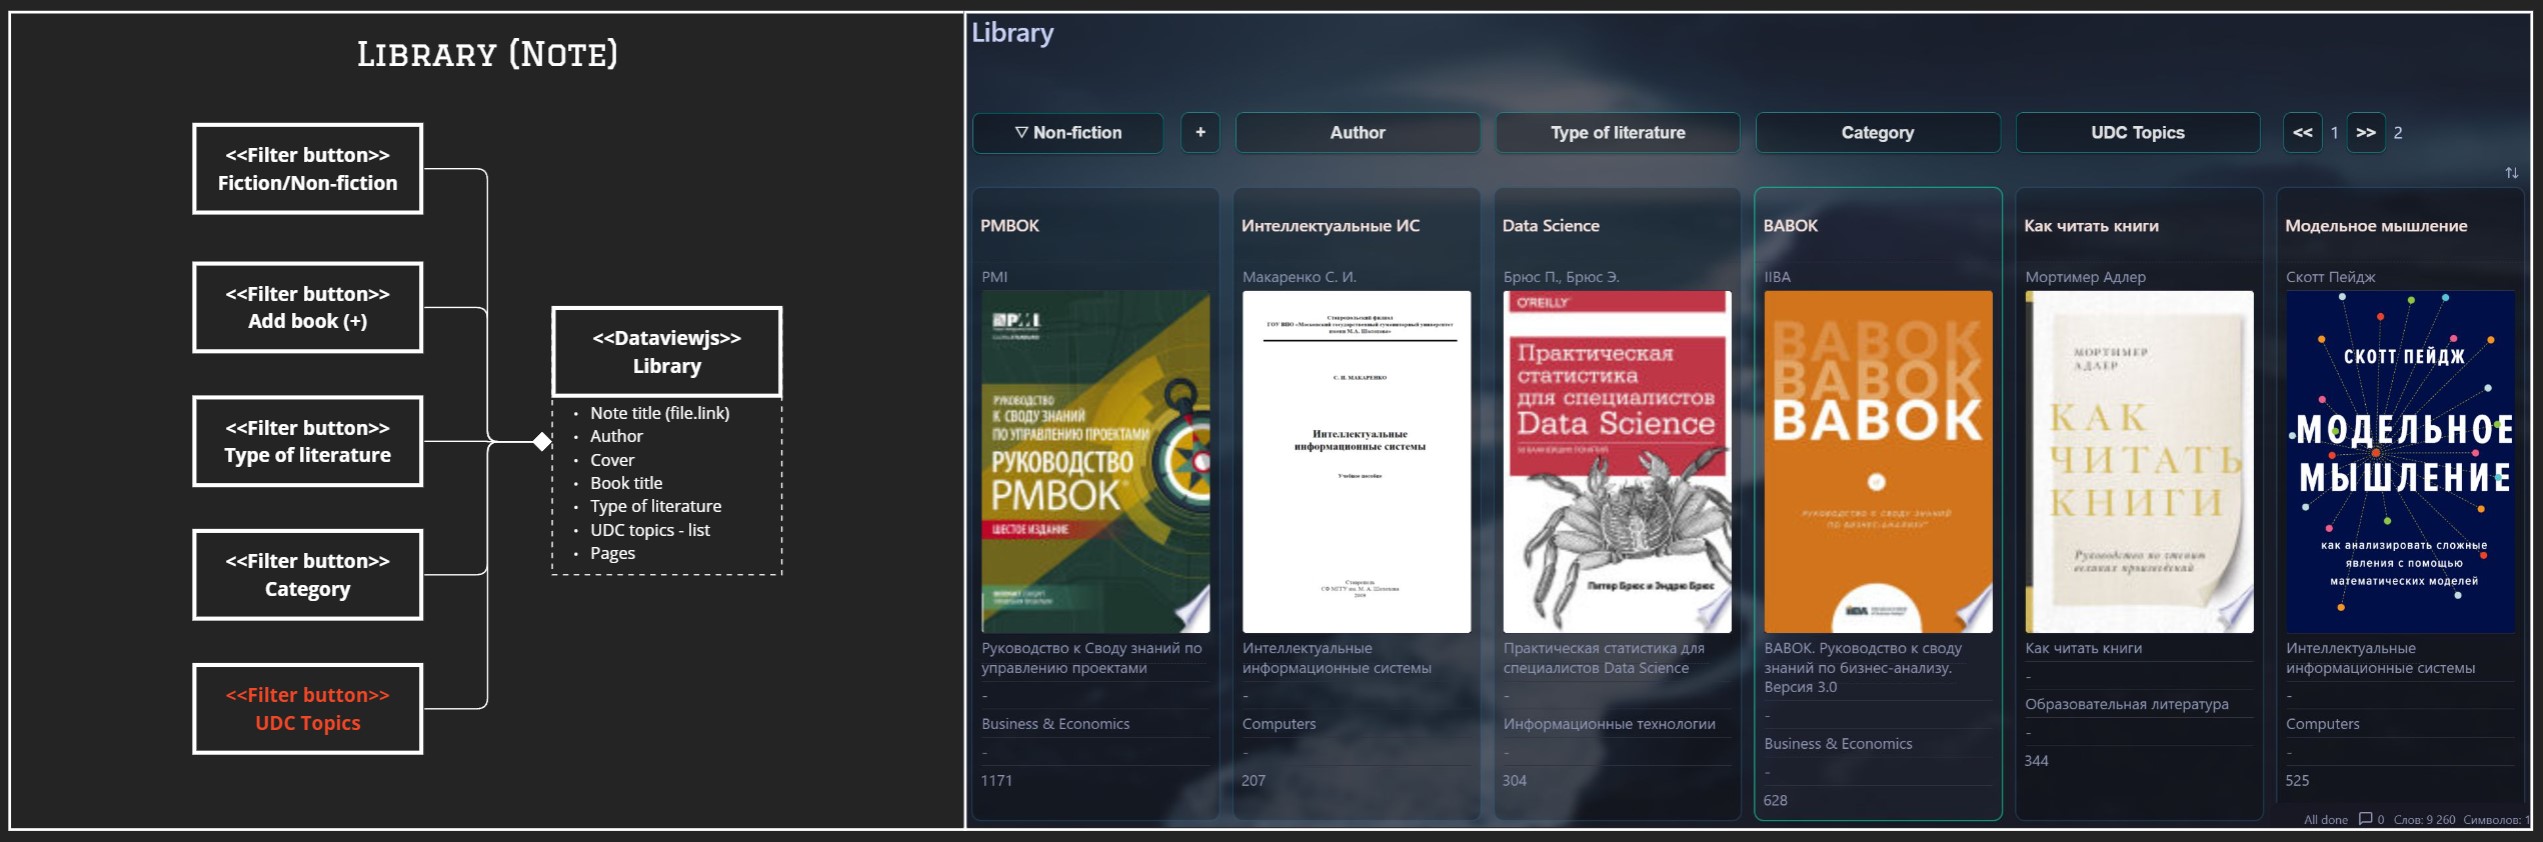
Task: Click the dark blue Скотт Пейдж cover
Action: pyautogui.click(x=2400, y=462)
